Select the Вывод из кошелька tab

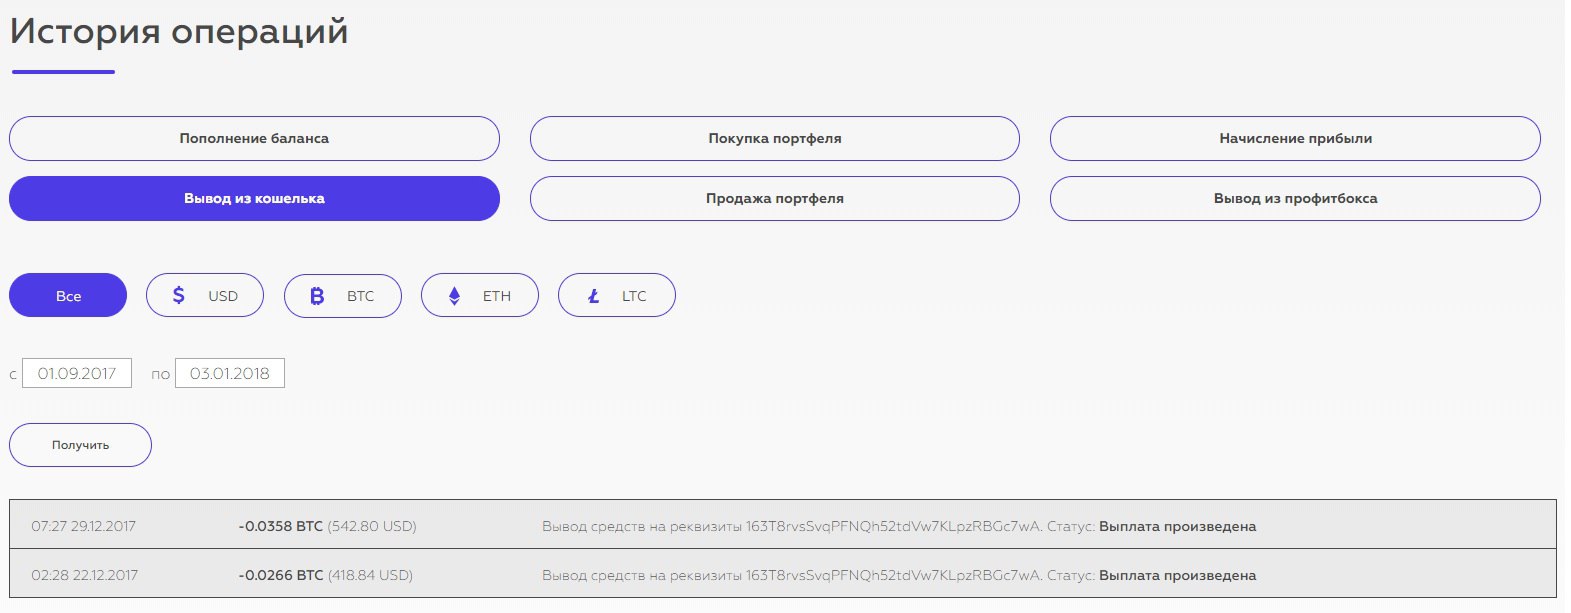(x=254, y=198)
